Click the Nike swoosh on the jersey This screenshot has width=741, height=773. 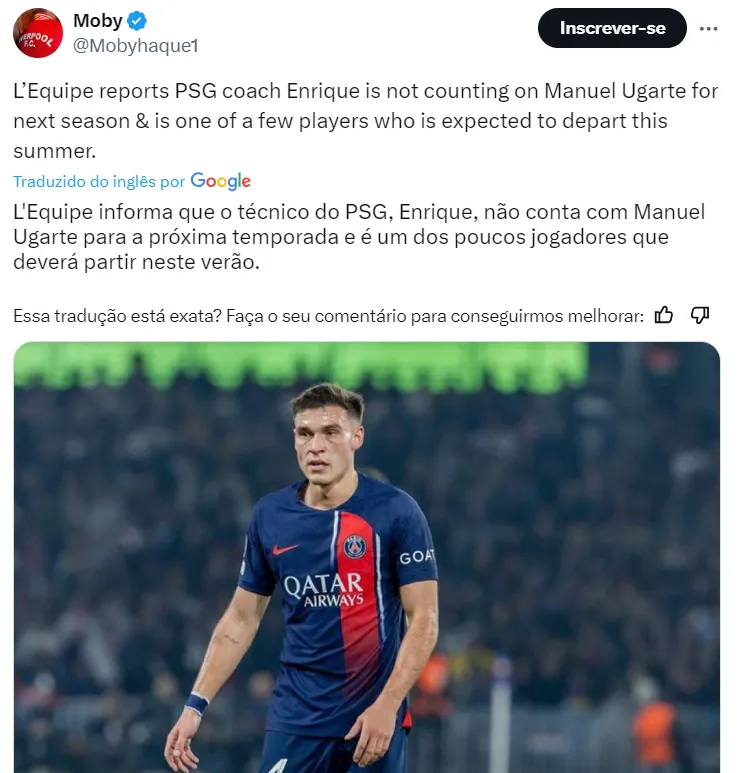click(286, 549)
